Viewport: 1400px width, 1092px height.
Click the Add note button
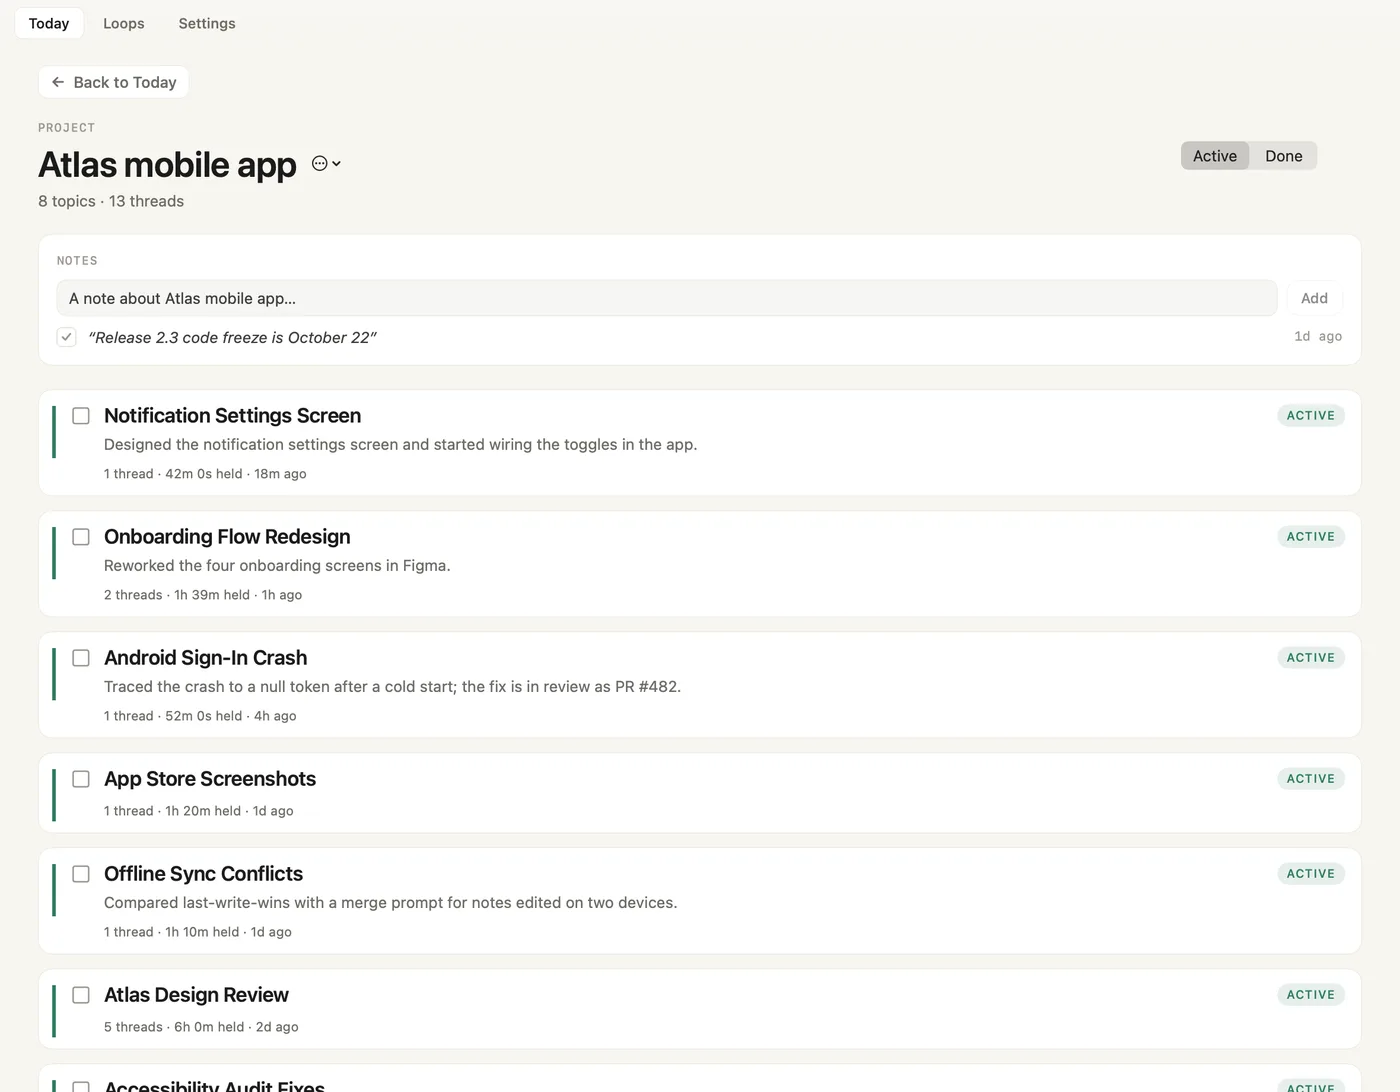1314,298
